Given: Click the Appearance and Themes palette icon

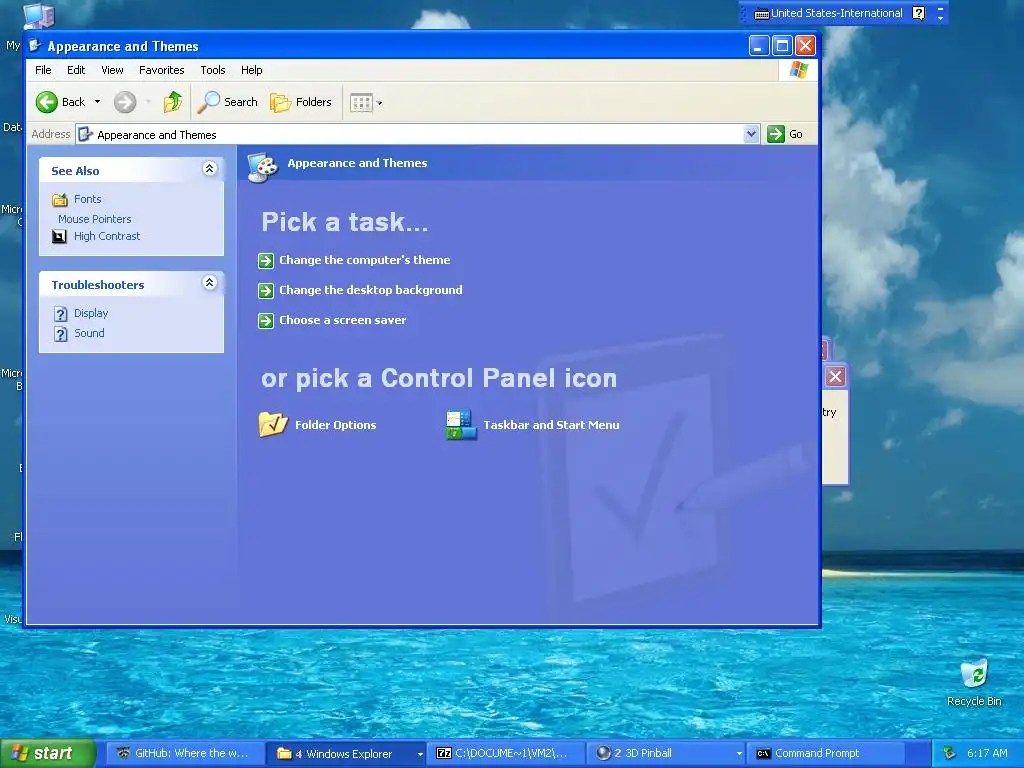Looking at the screenshot, I should (263, 167).
